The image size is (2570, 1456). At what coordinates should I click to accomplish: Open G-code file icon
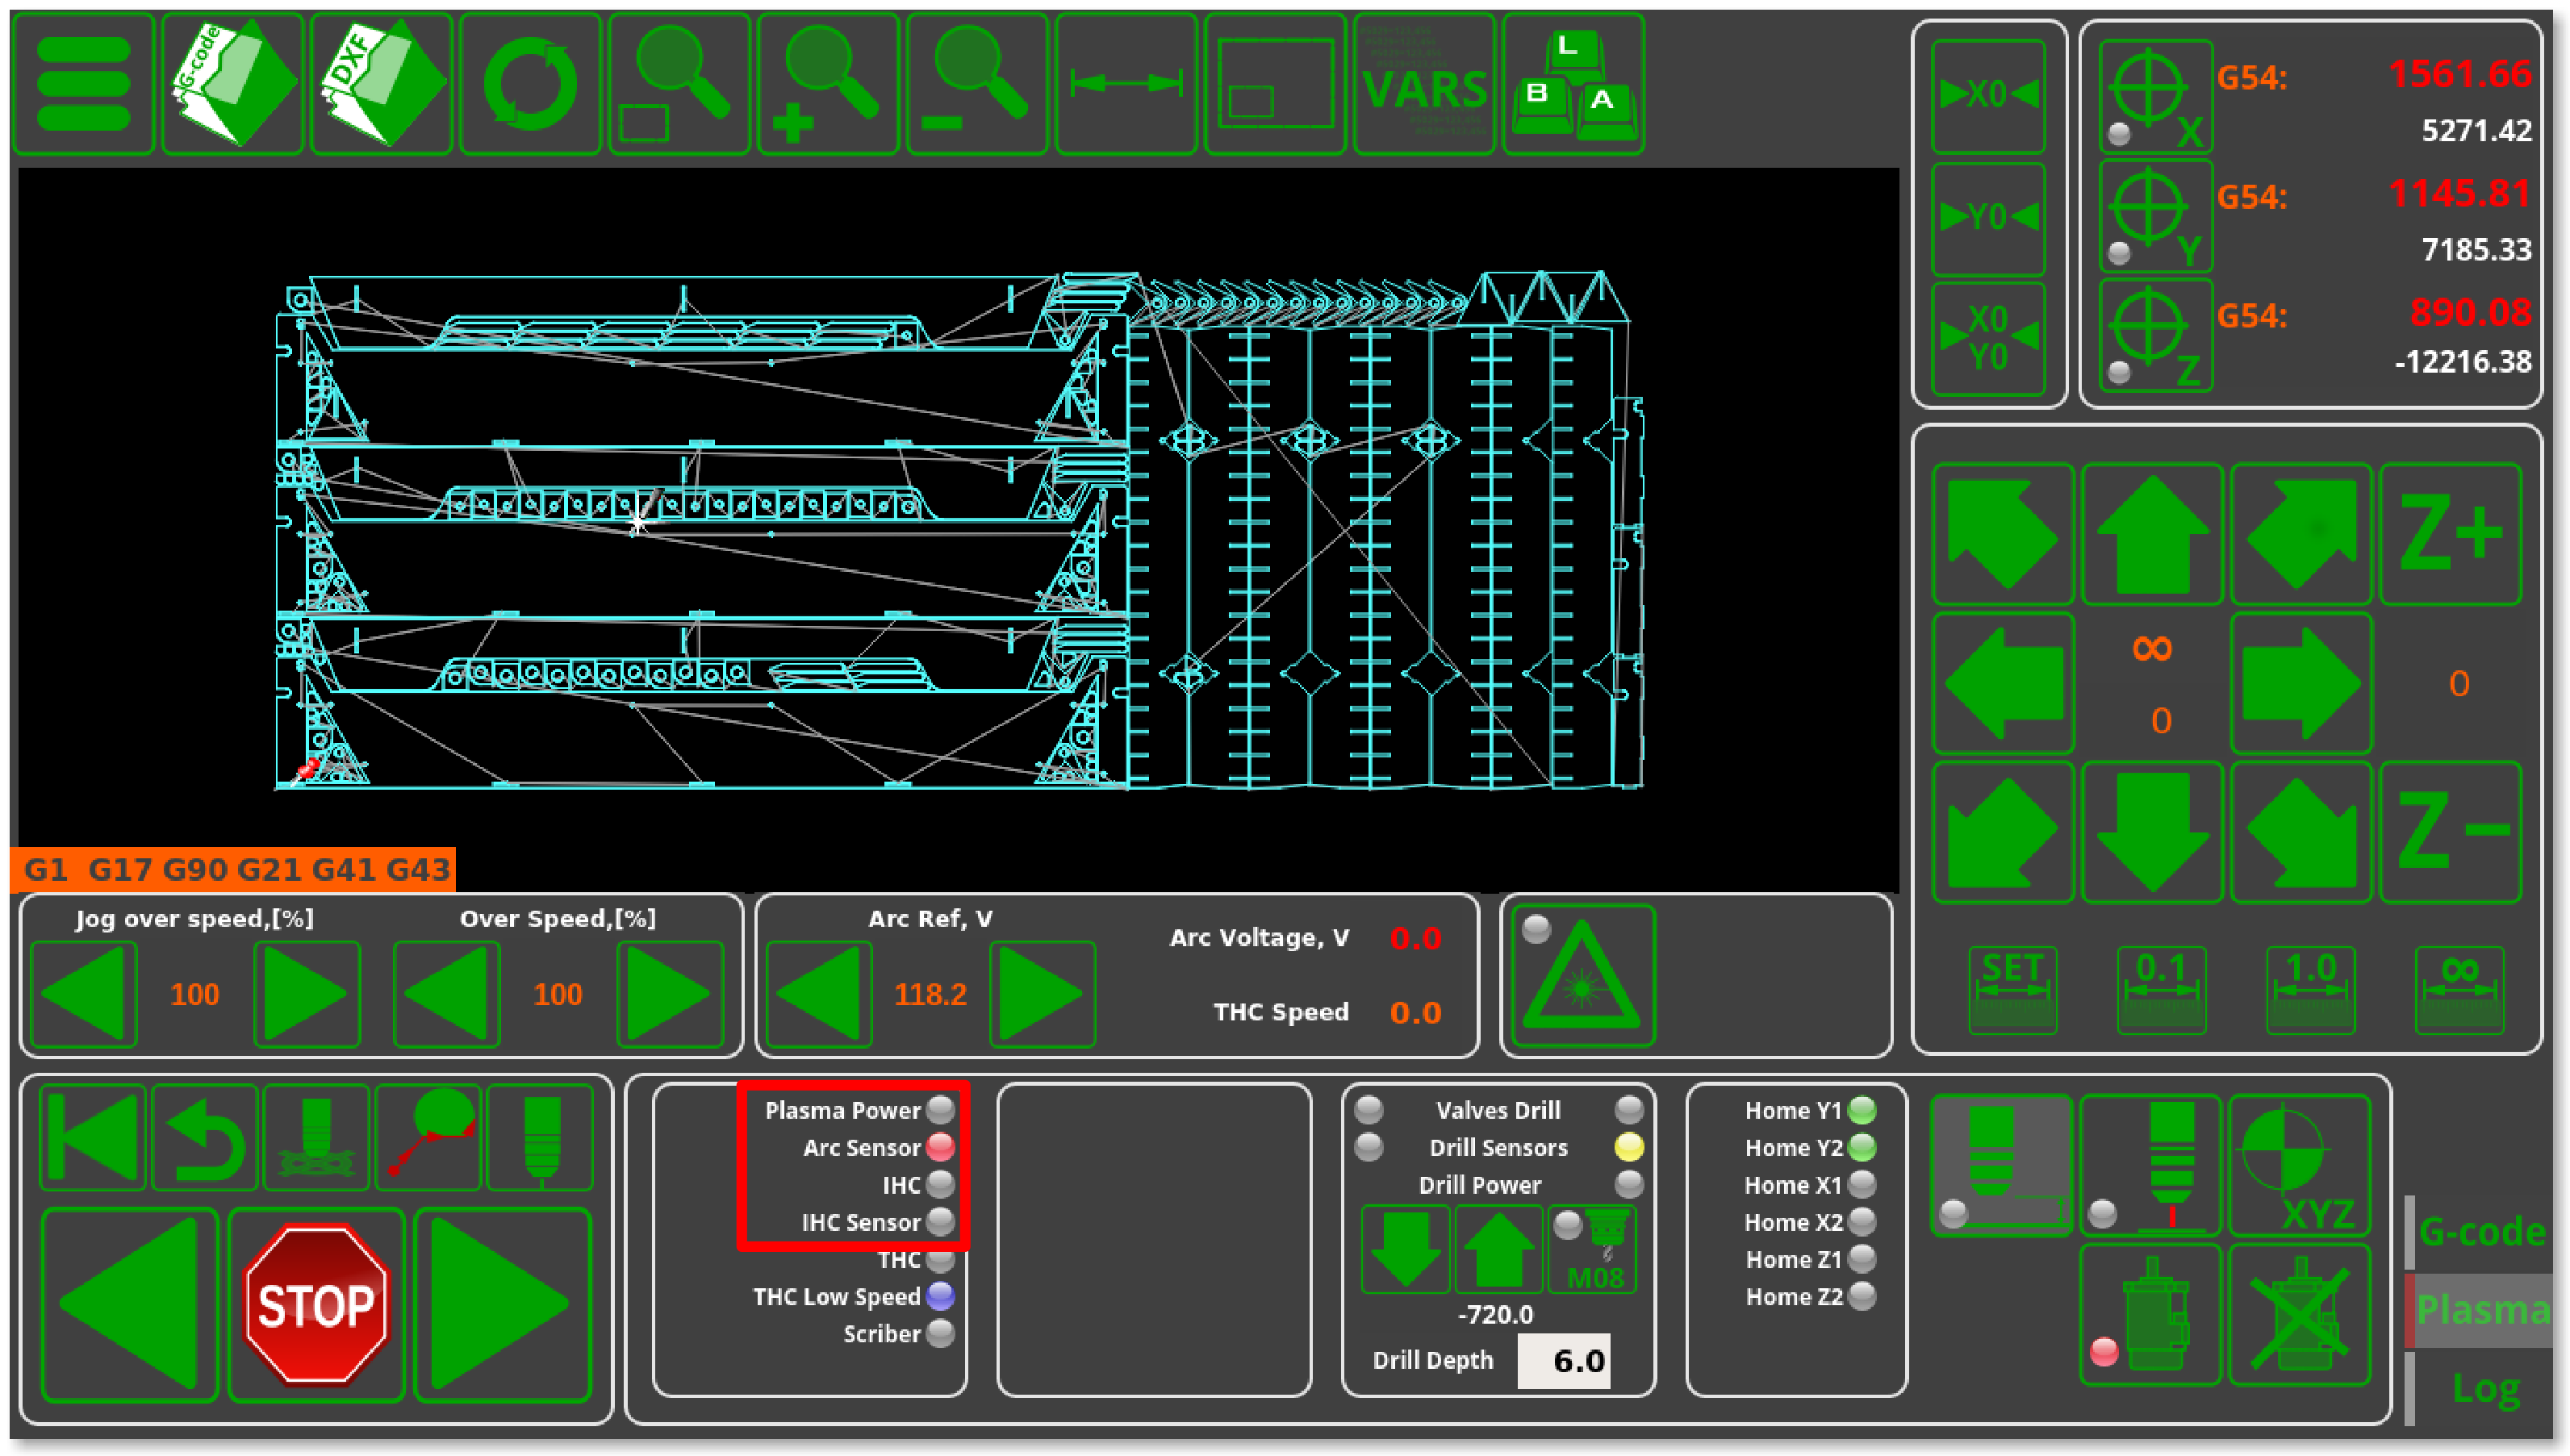(x=232, y=85)
